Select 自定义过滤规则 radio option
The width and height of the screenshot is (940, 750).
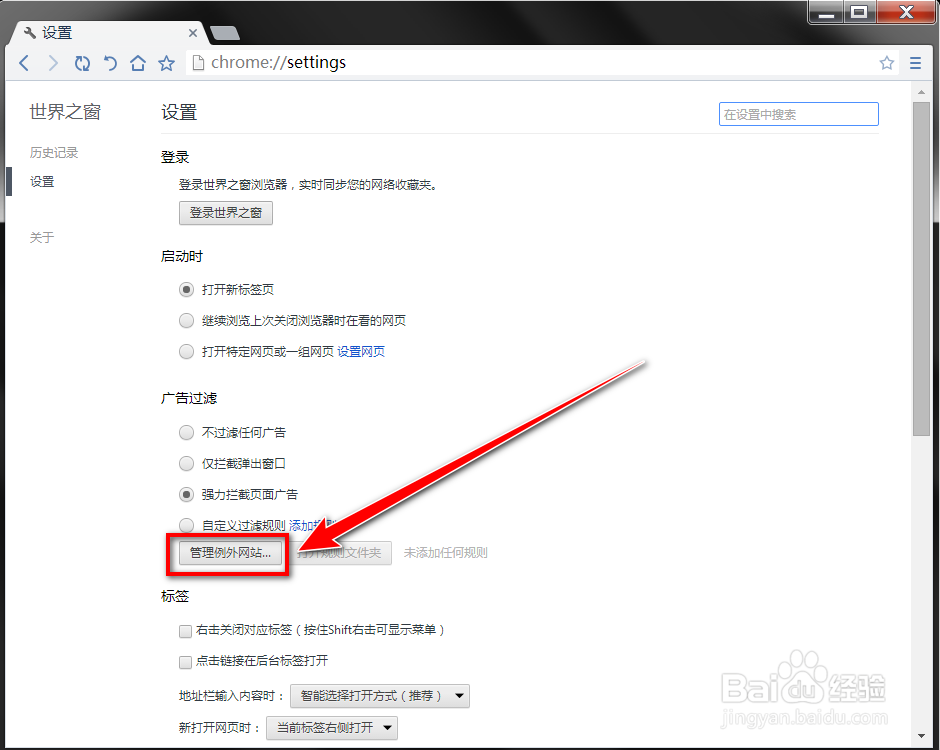pos(186,525)
